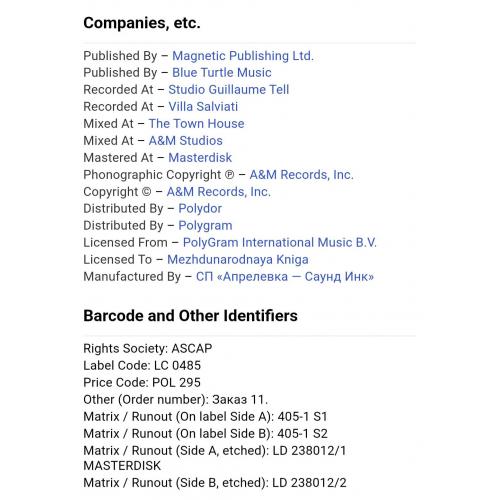This screenshot has height=500, width=500.
Task: Open СП «Апрелевка — Саунд Инк» link
Action: click(x=285, y=277)
